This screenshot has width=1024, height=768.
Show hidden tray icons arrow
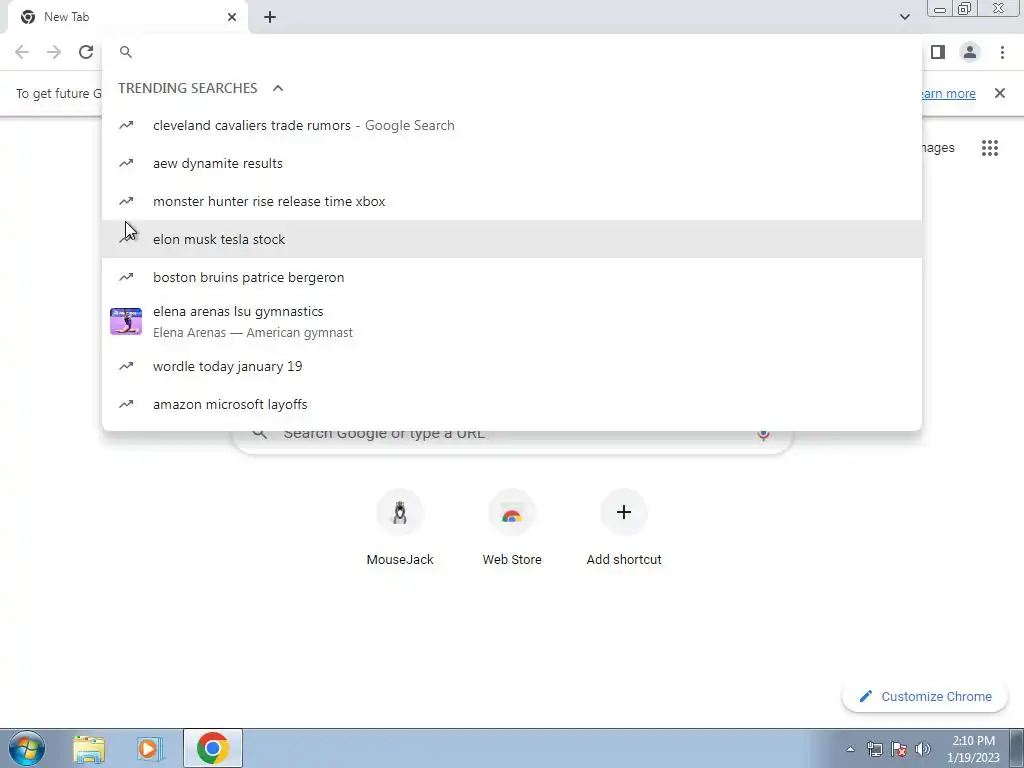coord(850,749)
